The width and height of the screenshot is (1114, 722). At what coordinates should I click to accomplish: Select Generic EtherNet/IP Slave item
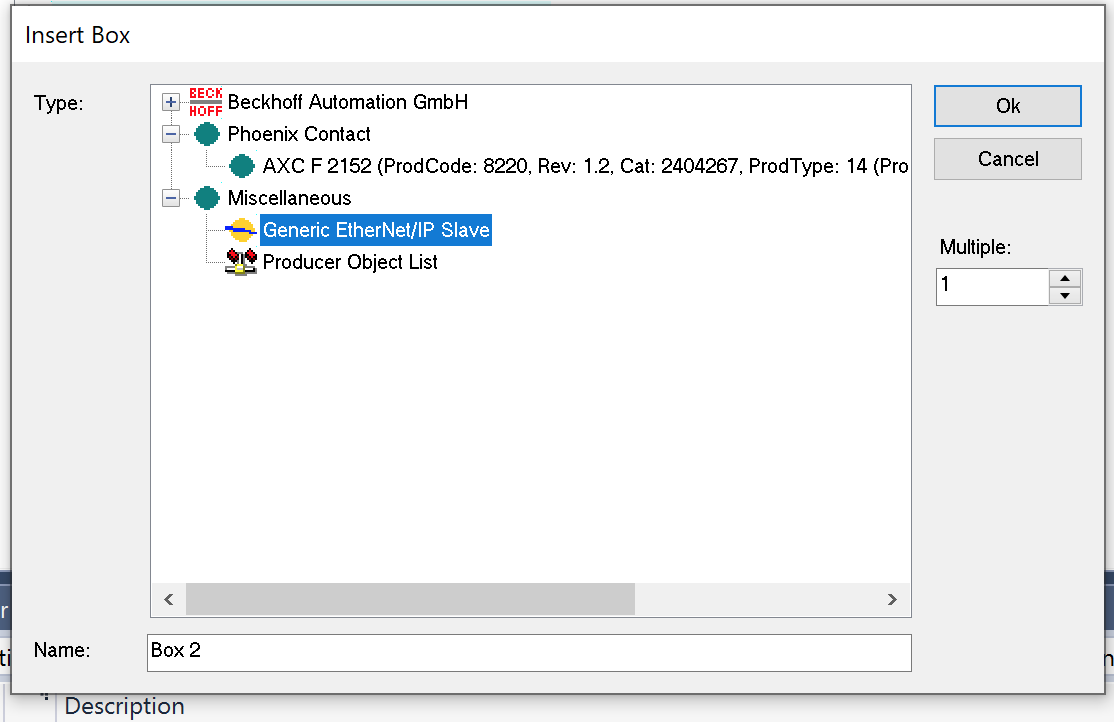coord(376,230)
